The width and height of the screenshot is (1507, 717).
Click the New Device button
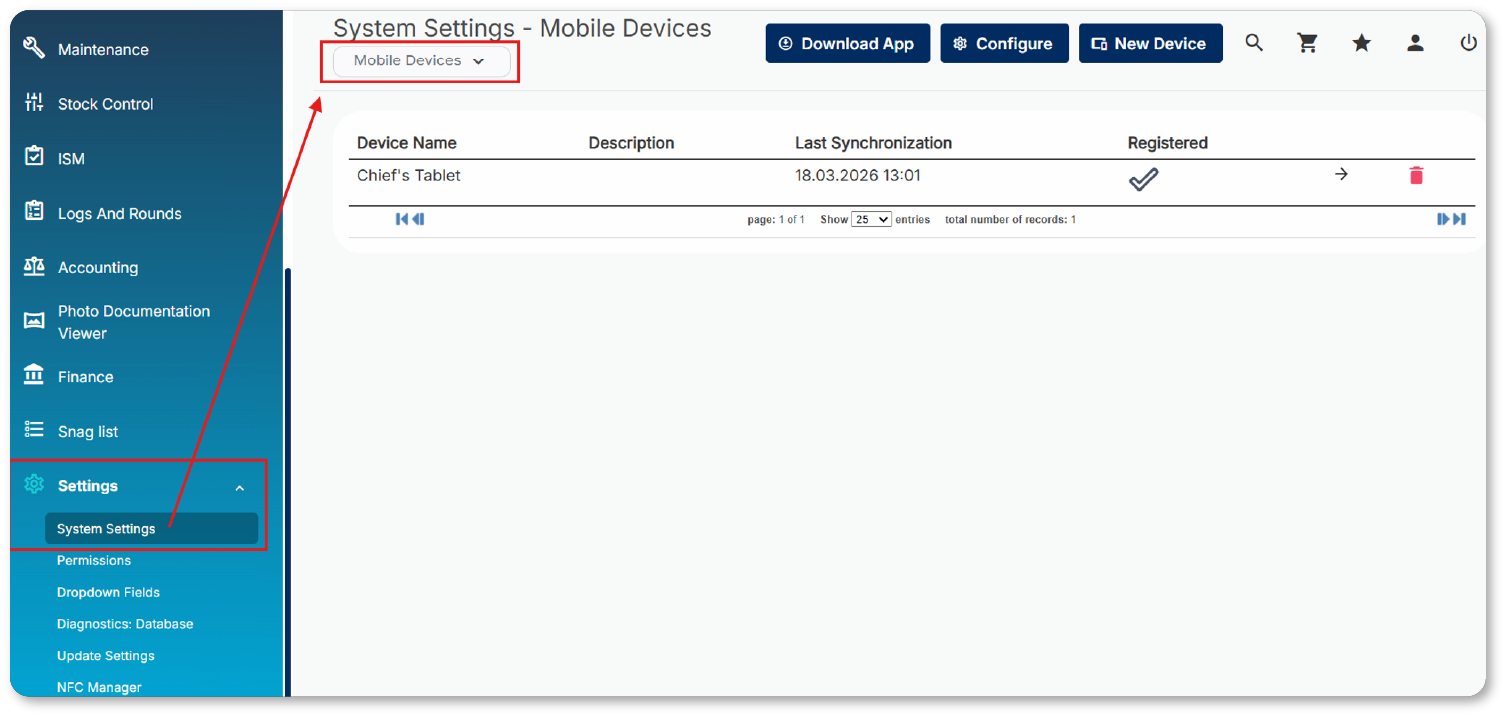click(1150, 44)
